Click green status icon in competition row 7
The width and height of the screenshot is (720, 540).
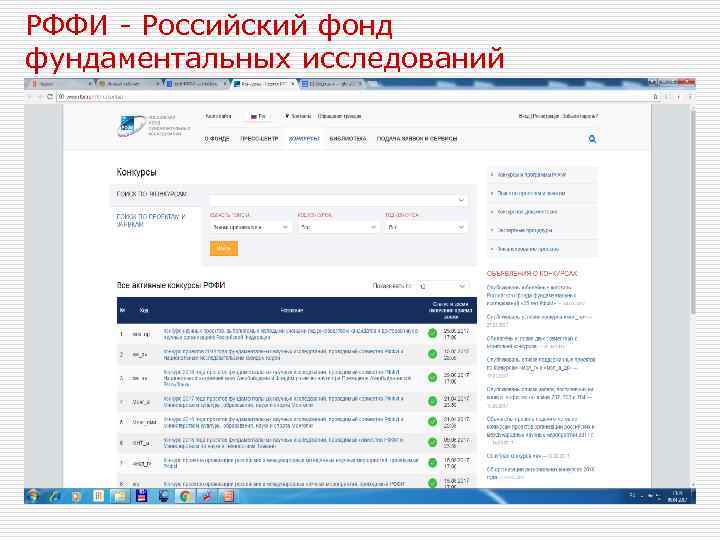[432, 463]
